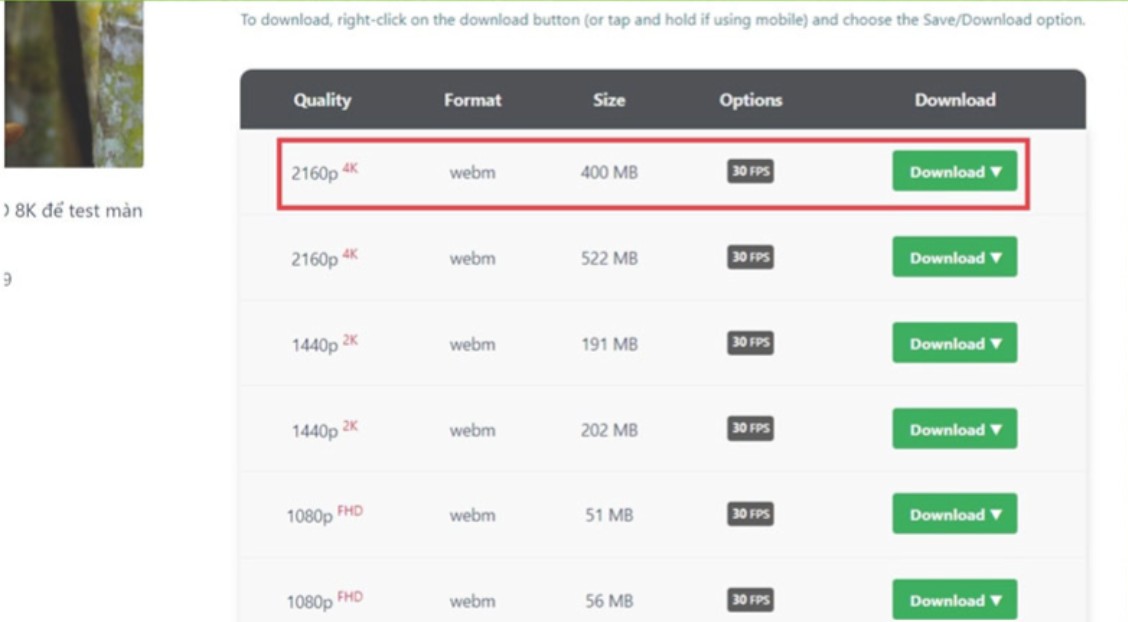Click 30 FPS badge in 400 MB row

pos(750,172)
